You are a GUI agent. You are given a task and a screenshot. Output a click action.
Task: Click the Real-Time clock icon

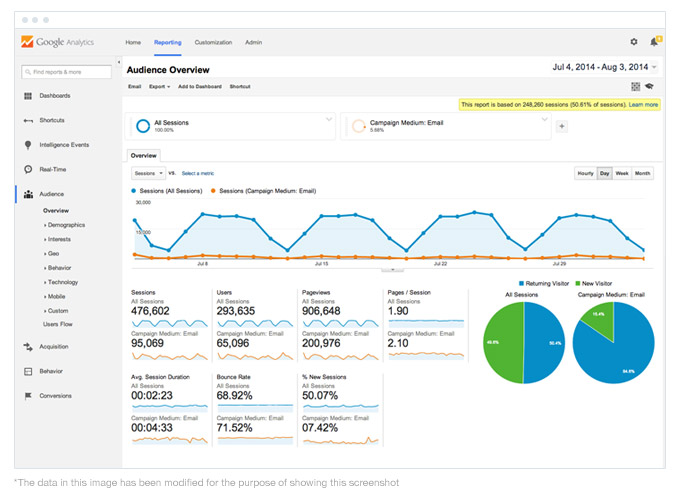click(28, 169)
